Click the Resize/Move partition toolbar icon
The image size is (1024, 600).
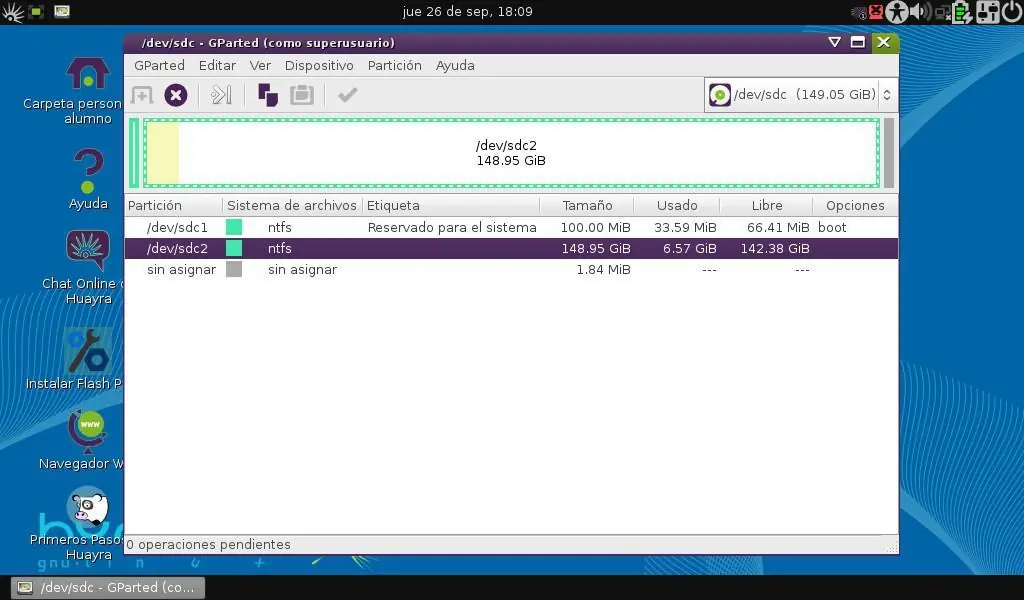pyautogui.click(x=221, y=95)
